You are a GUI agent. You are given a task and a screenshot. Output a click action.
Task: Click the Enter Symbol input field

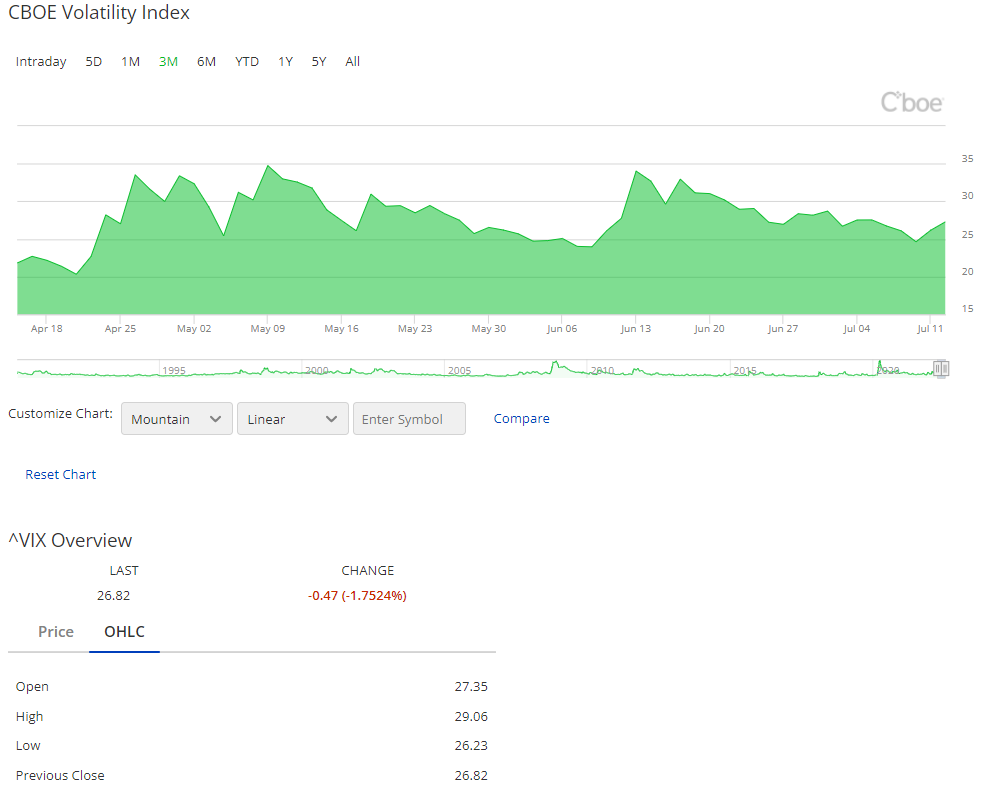[x=409, y=419]
